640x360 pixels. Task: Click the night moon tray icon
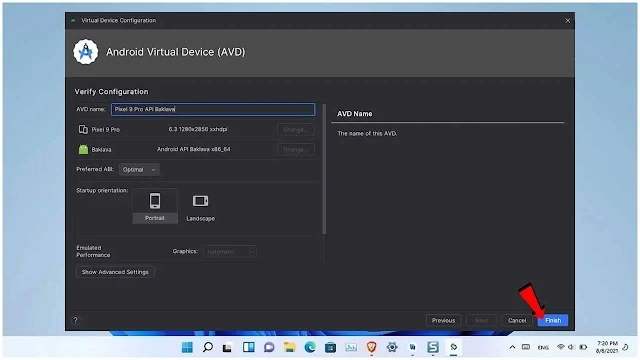(625, 347)
